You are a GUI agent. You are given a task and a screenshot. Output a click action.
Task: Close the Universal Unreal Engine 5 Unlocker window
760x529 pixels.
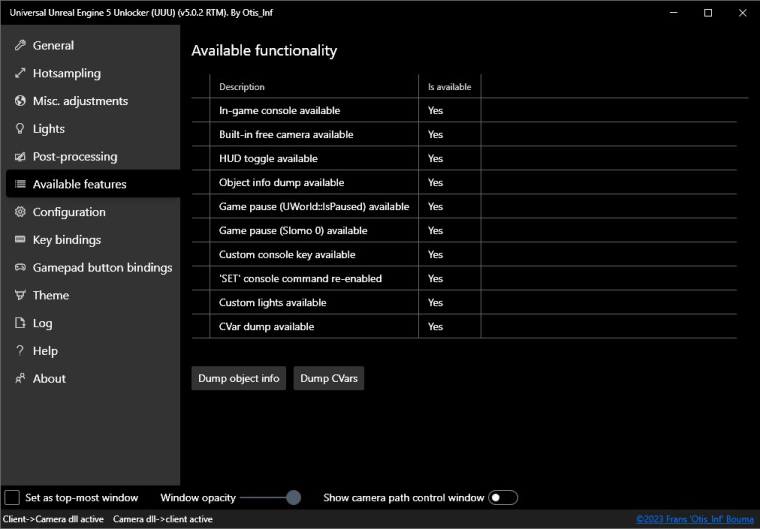(743, 13)
